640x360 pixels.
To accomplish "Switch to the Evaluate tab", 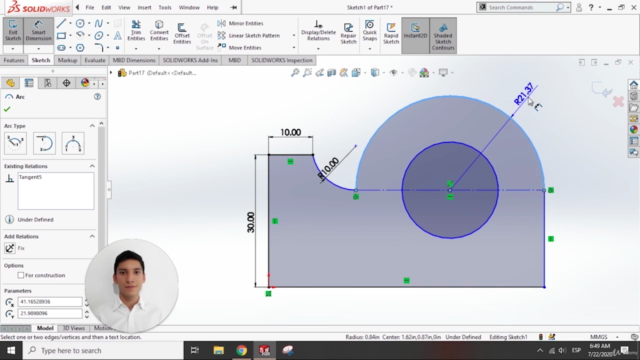I will coord(95,60).
